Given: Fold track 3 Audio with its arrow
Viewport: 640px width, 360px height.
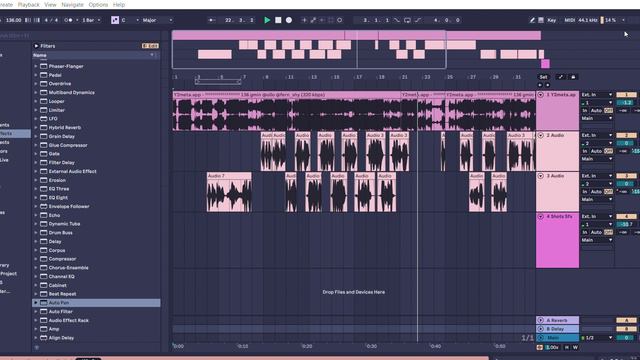Looking at the screenshot, I should click(x=541, y=176).
